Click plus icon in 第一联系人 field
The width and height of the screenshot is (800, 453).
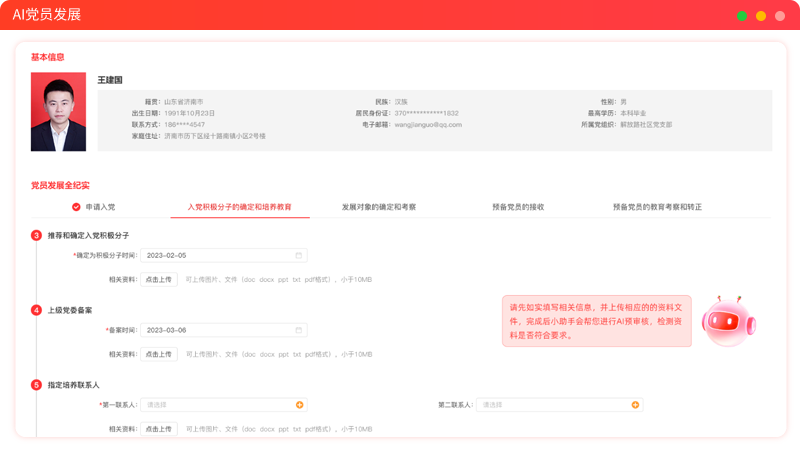pyautogui.click(x=299, y=405)
